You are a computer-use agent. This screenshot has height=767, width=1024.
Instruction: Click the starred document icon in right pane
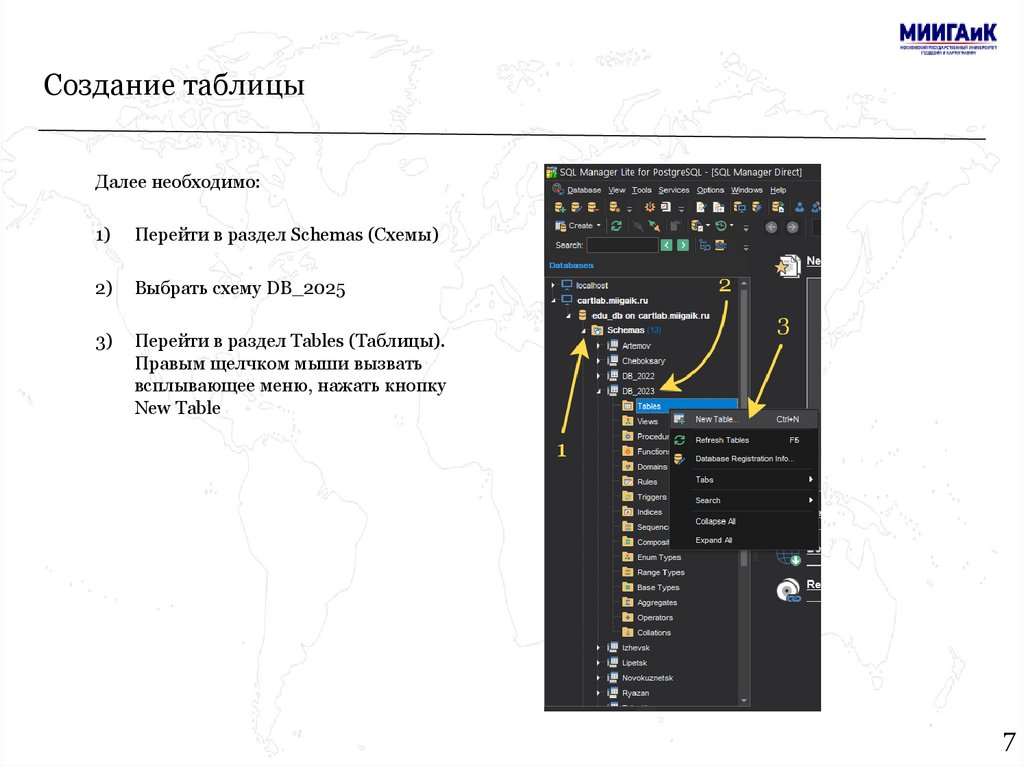click(x=788, y=266)
